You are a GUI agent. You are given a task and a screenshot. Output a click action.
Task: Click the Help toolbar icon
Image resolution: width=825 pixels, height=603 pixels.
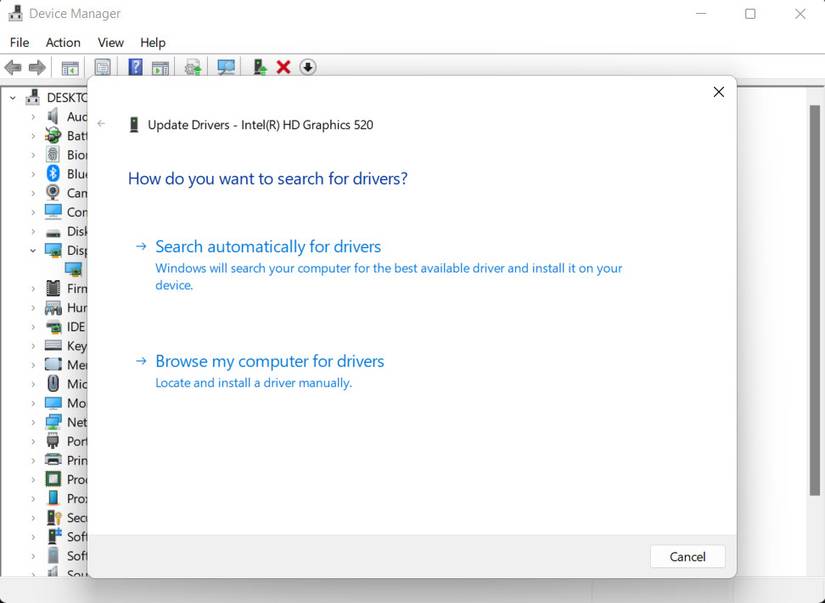coord(134,67)
